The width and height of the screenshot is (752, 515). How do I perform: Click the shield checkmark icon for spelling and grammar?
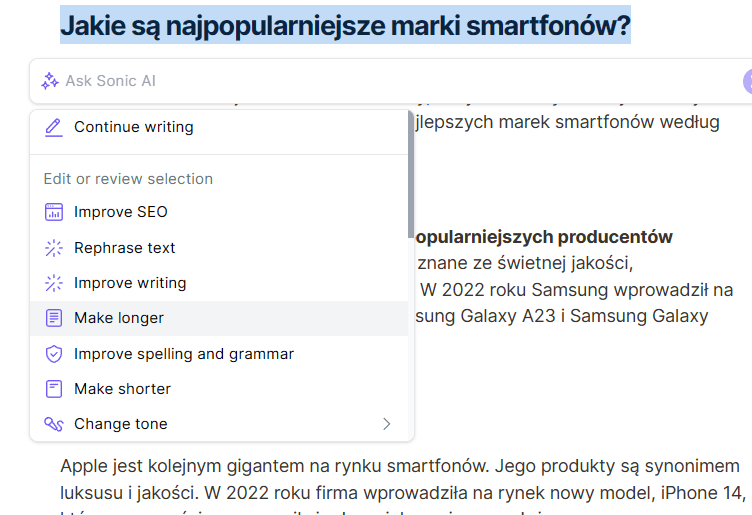coord(54,354)
